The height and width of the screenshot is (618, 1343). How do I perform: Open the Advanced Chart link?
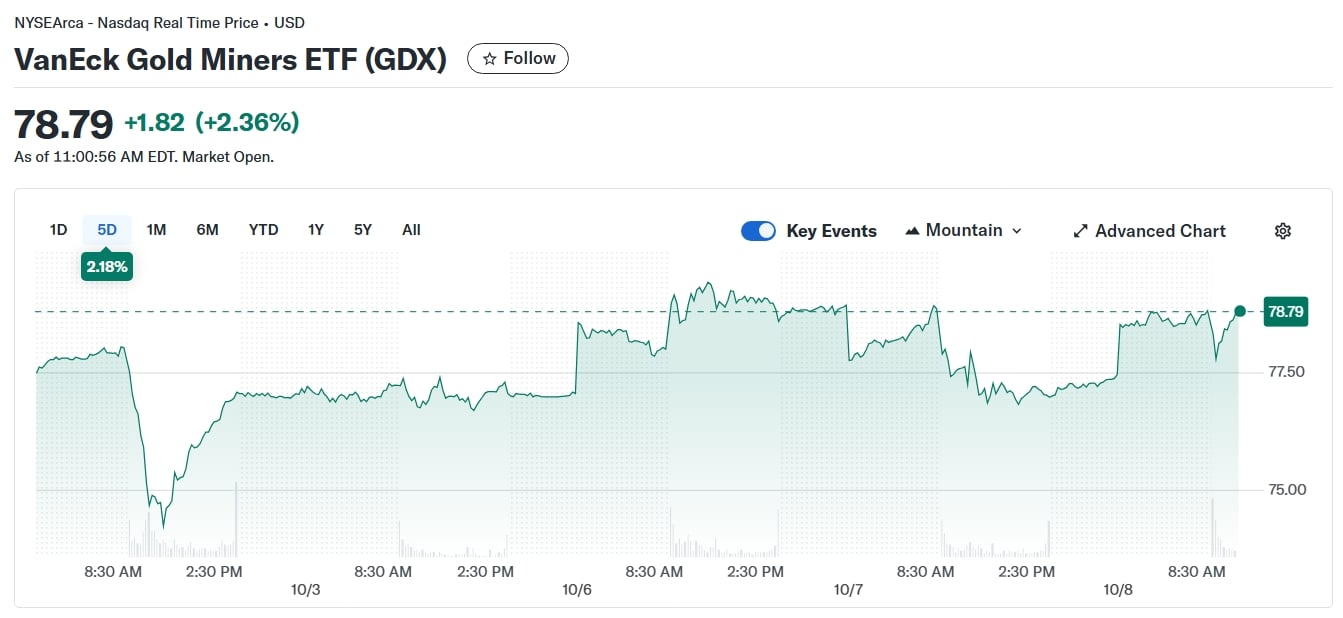(1149, 231)
